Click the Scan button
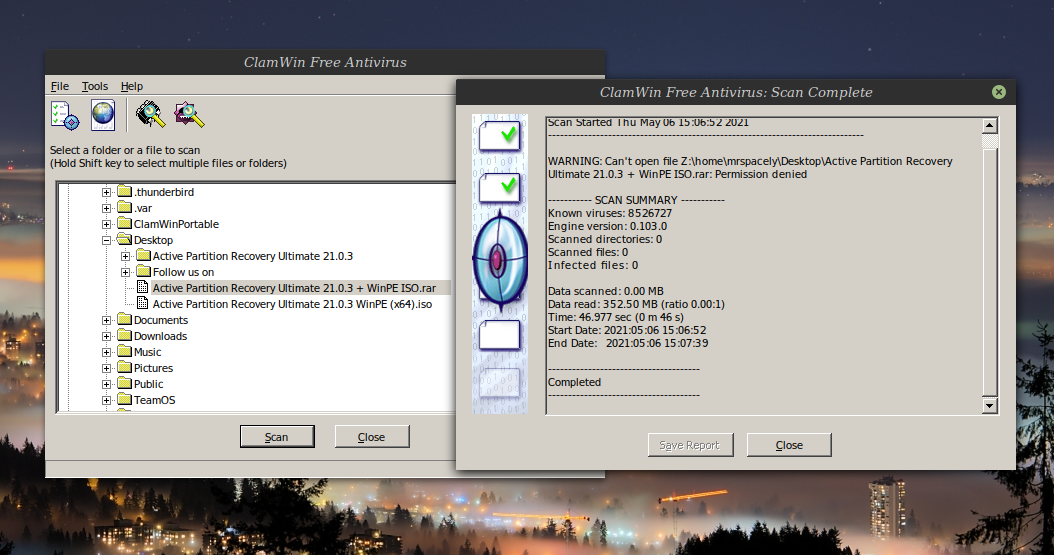Screen dimensions: 1054x555 [277, 437]
